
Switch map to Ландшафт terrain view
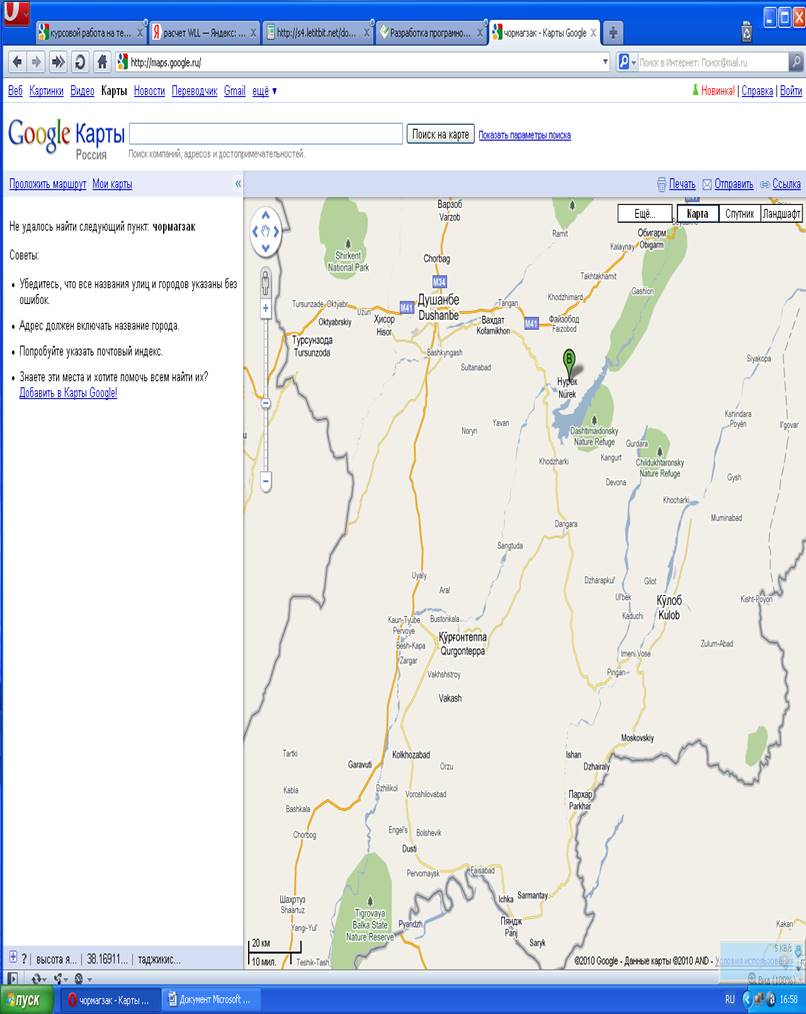[x=781, y=213]
